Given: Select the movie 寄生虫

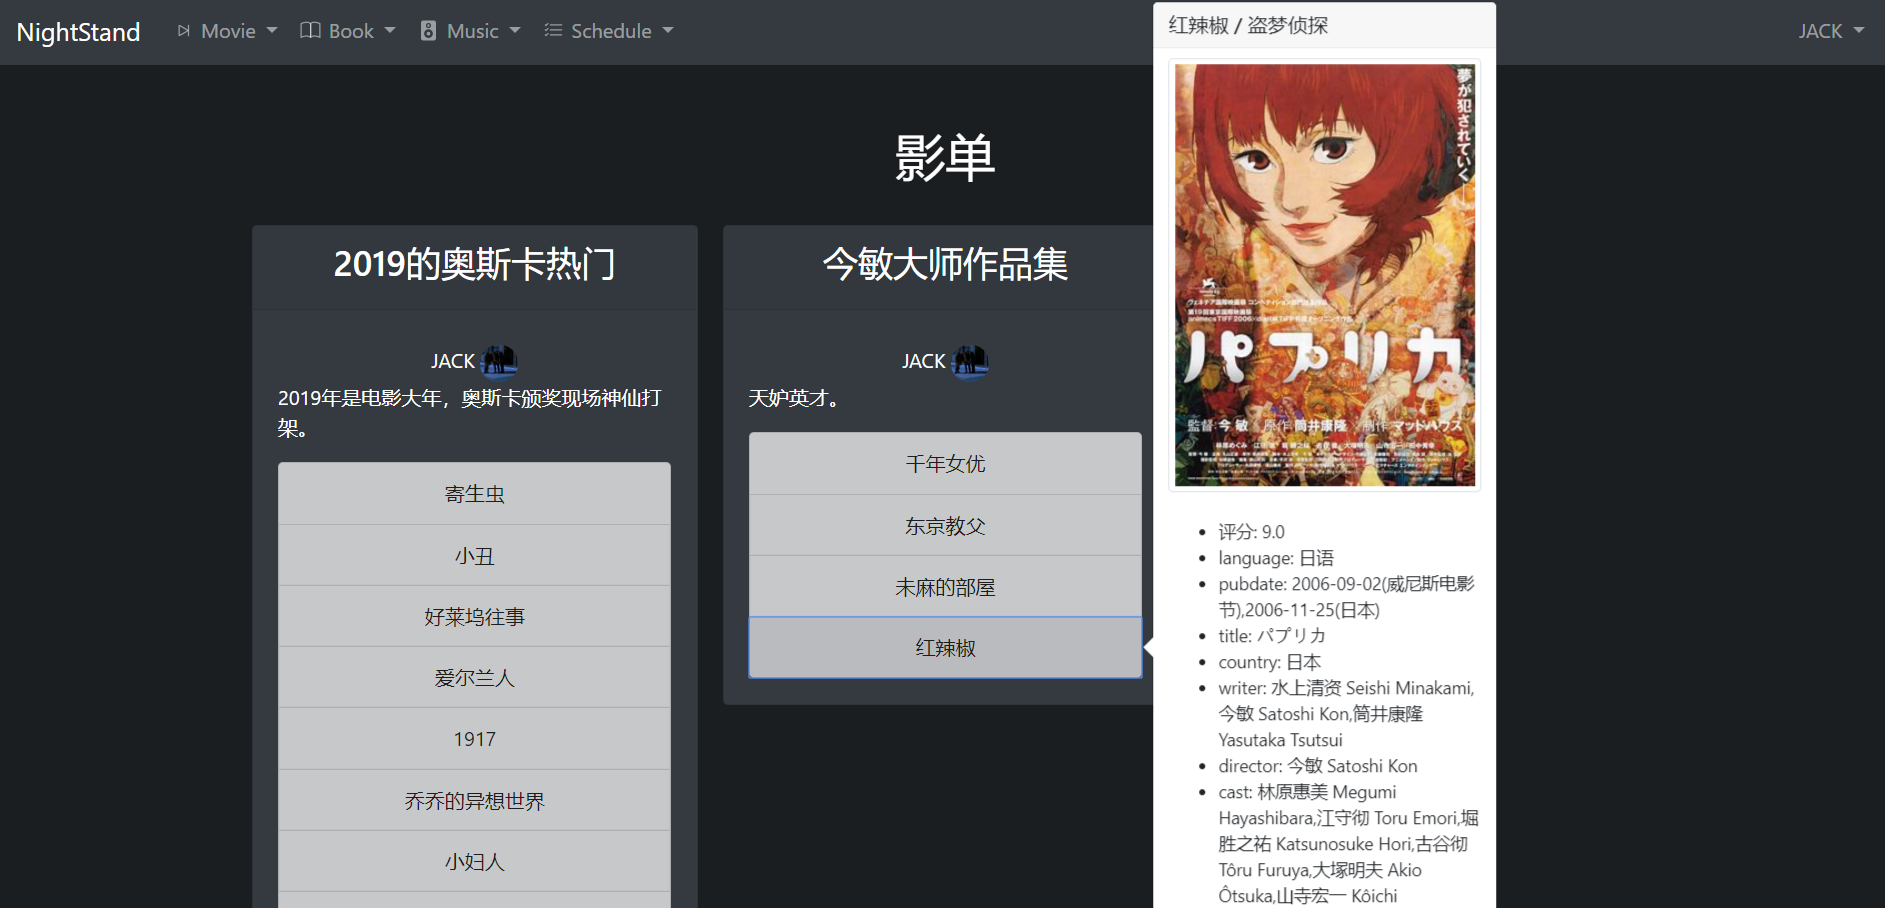Looking at the screenshot, I should (x=474, y=494).
